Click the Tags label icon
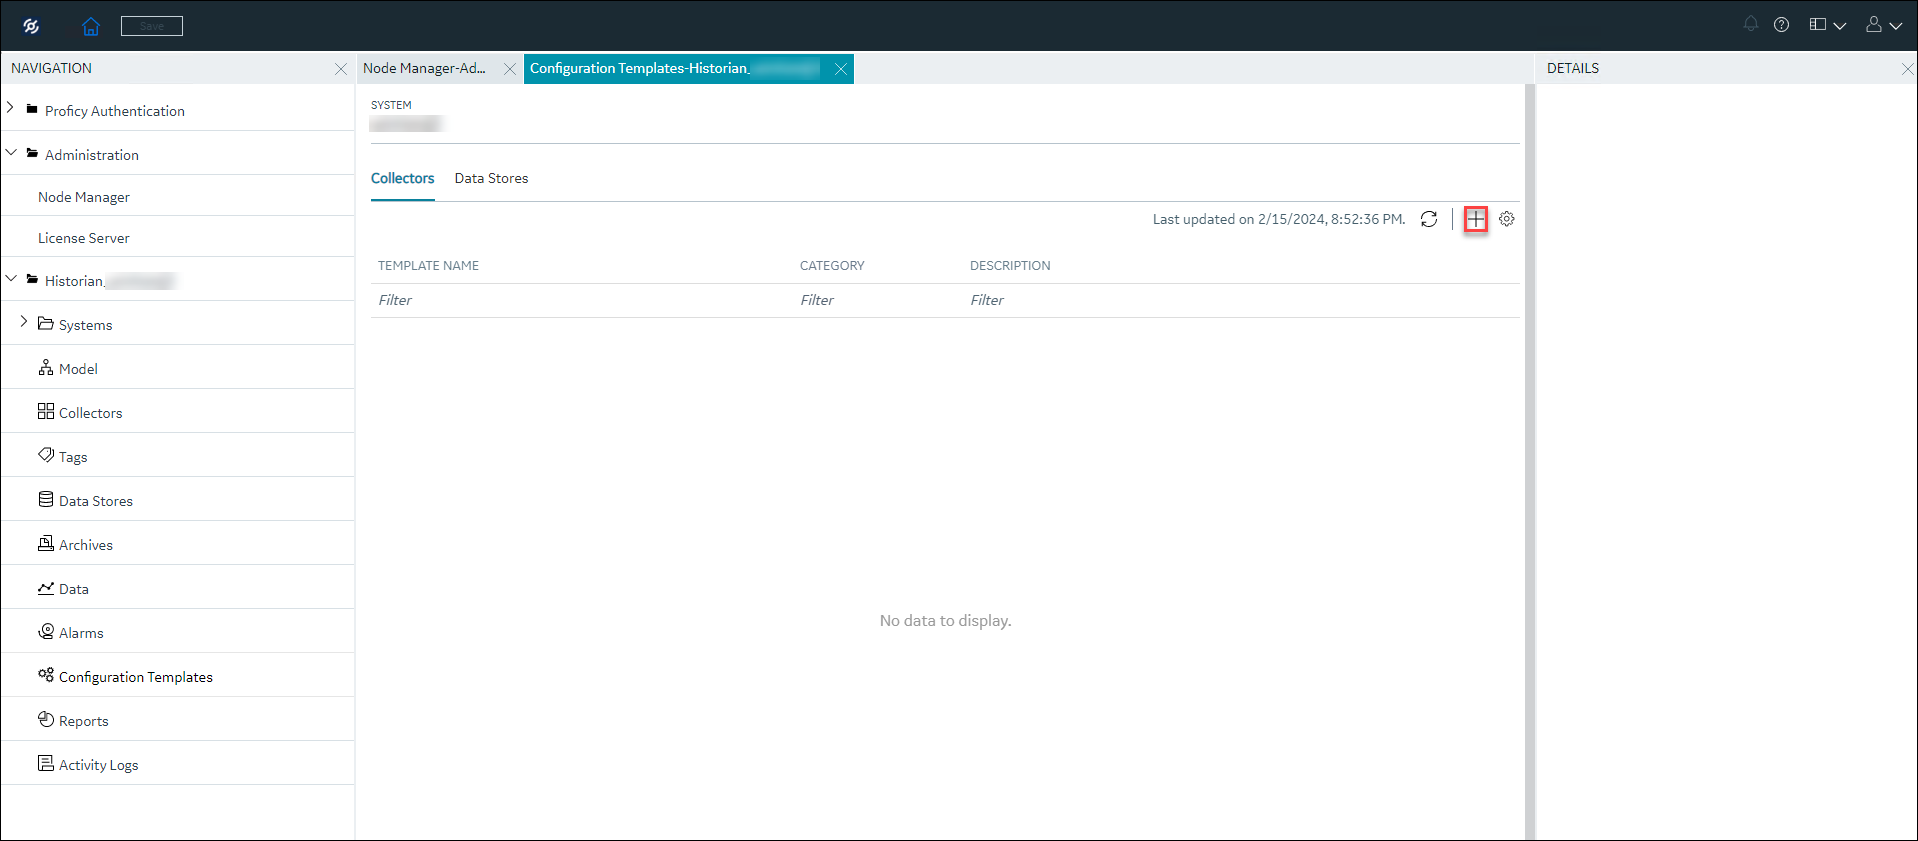The image size is (1918, 841). point(46,455)
